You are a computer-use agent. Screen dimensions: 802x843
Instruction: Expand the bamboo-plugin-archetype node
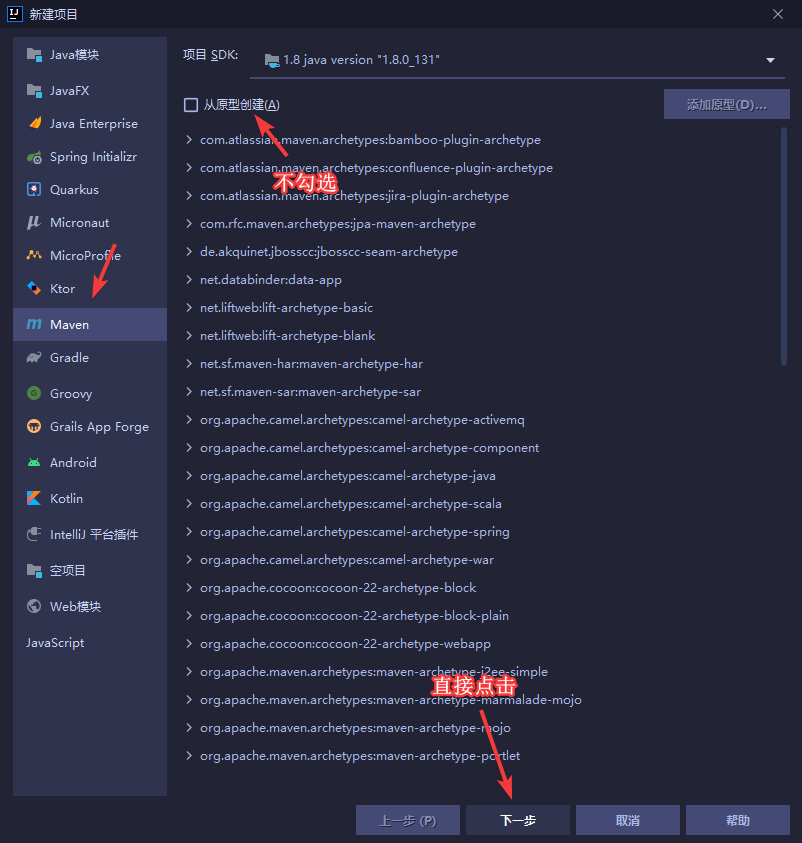(189, 140)
